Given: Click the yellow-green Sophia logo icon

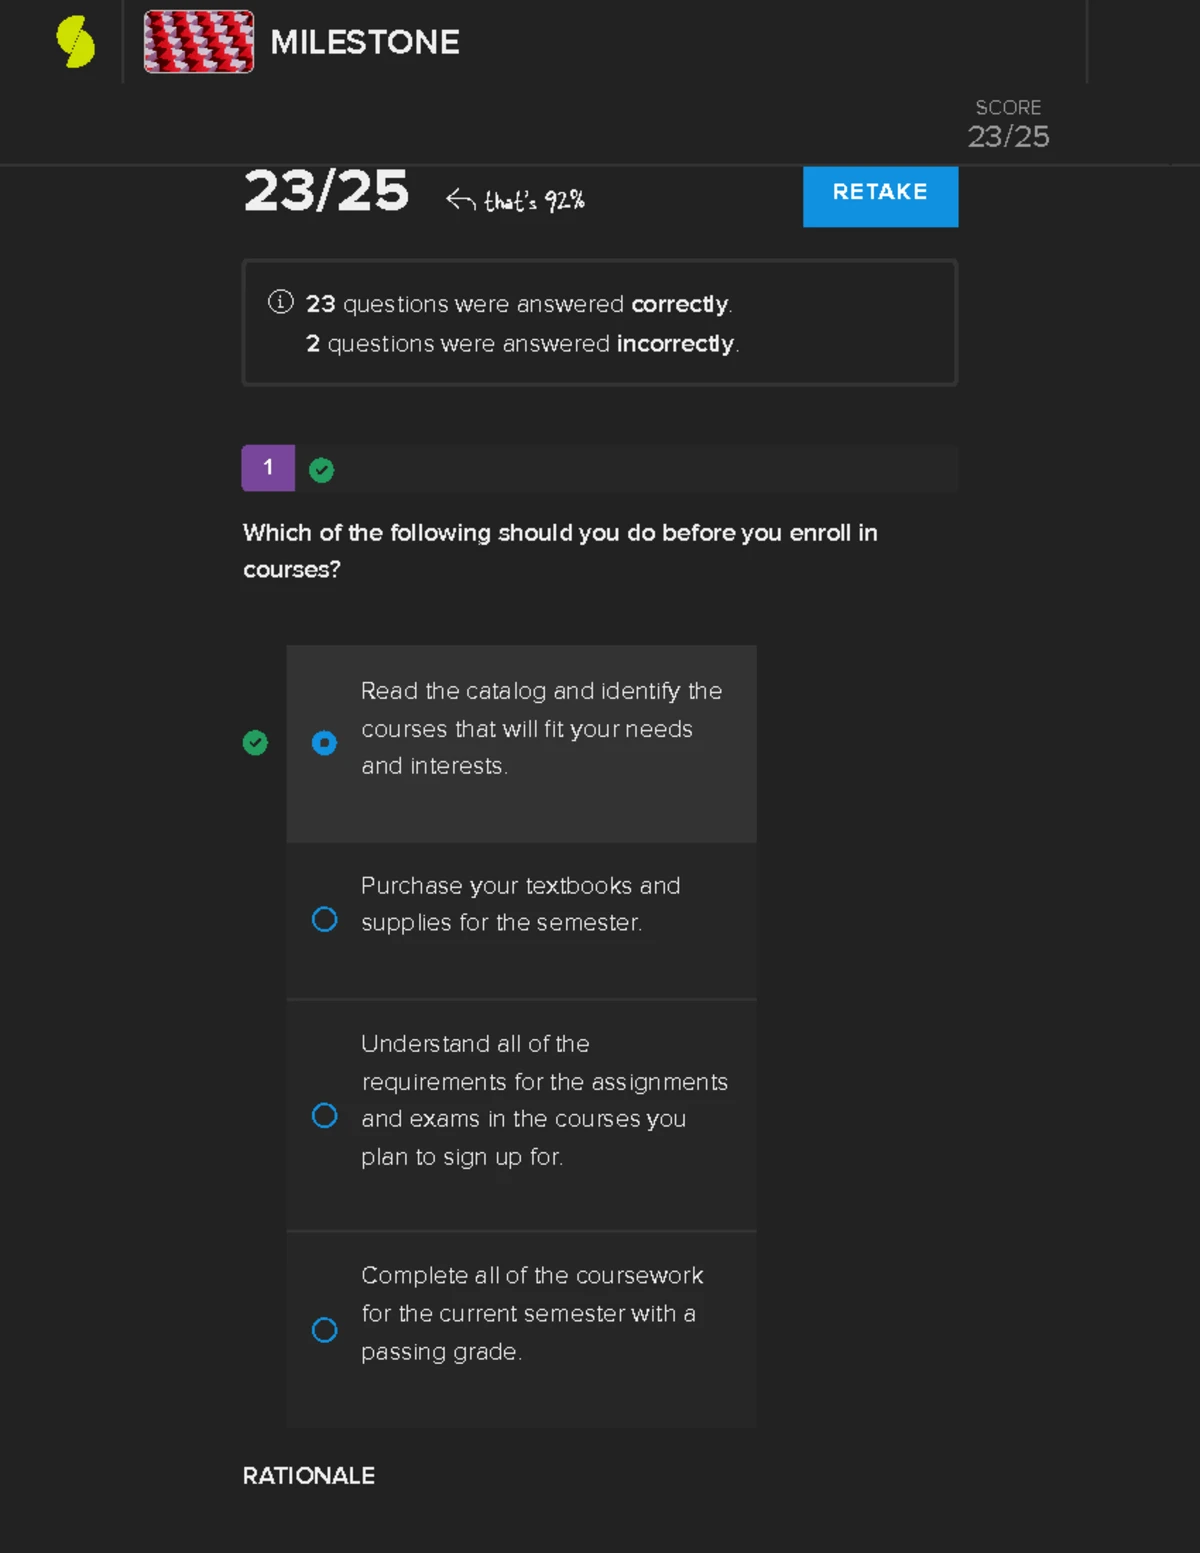Looking at the screenshot, I should 76,42.
